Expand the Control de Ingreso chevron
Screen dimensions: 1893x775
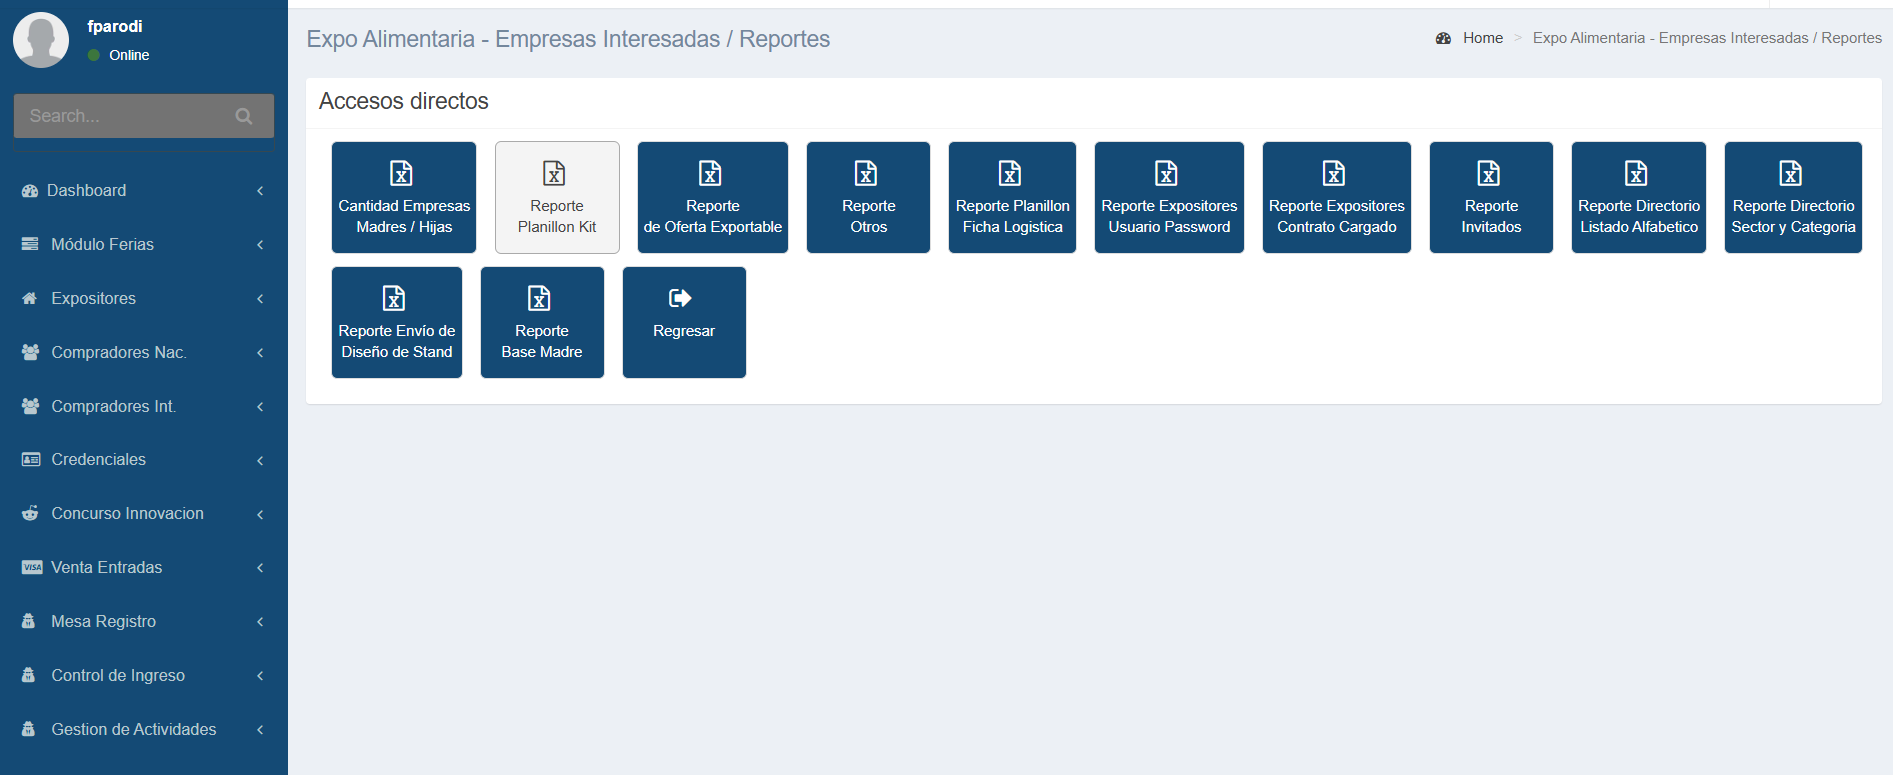coord(260,676)
